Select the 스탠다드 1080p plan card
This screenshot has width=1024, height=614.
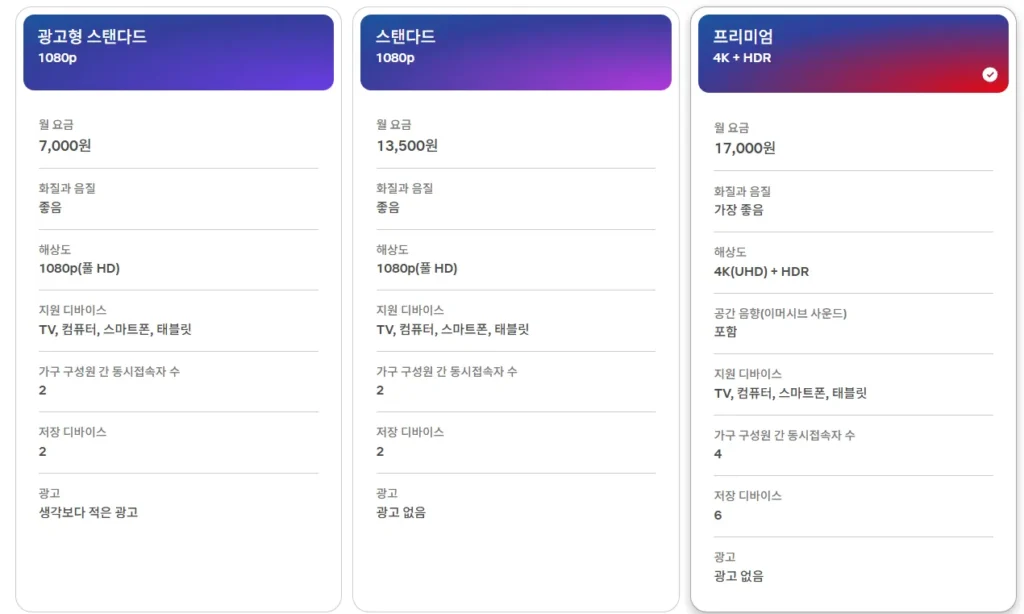(x=515, y=300)
